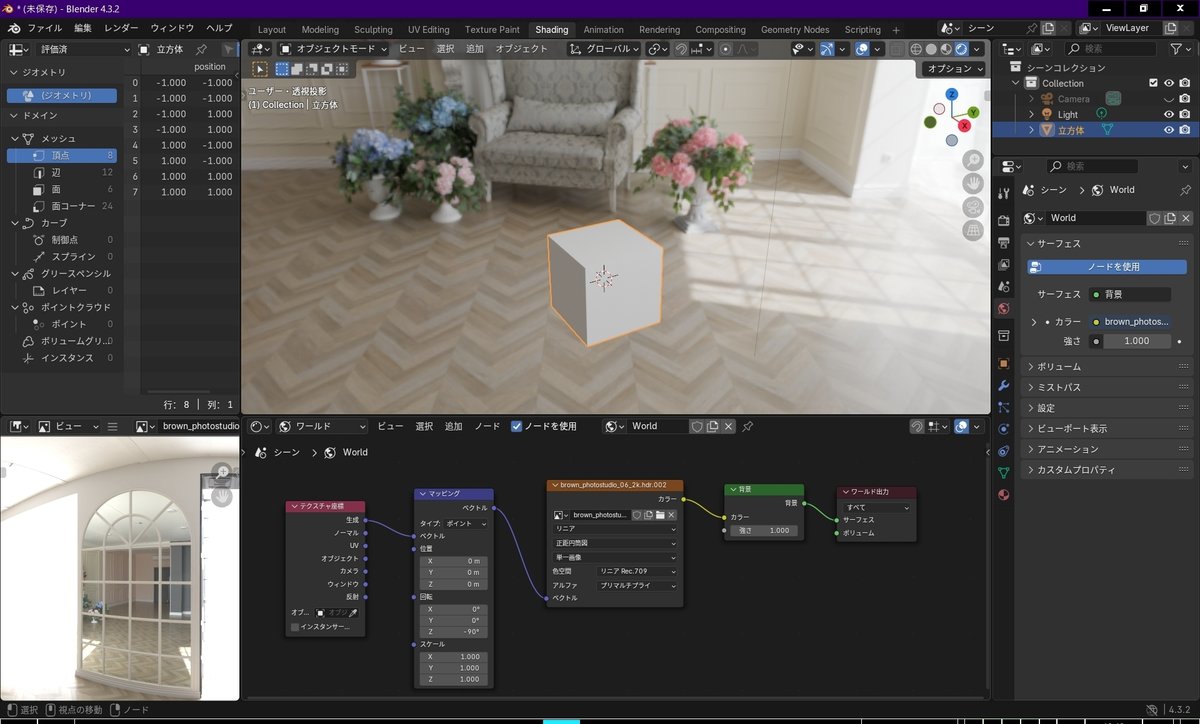The width and height of the screenshot is (1200, 724).
Task: Expand the 立方体 item in outliner
Action: pos(1030,130)
